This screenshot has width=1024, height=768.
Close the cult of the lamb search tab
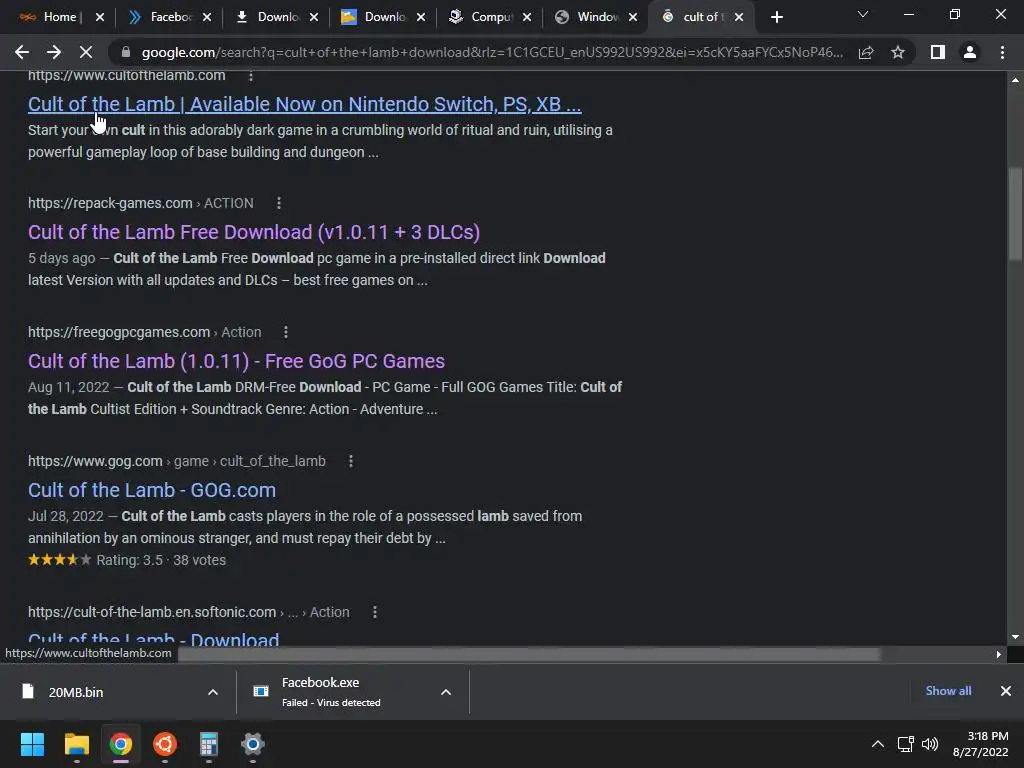[739, 17]
